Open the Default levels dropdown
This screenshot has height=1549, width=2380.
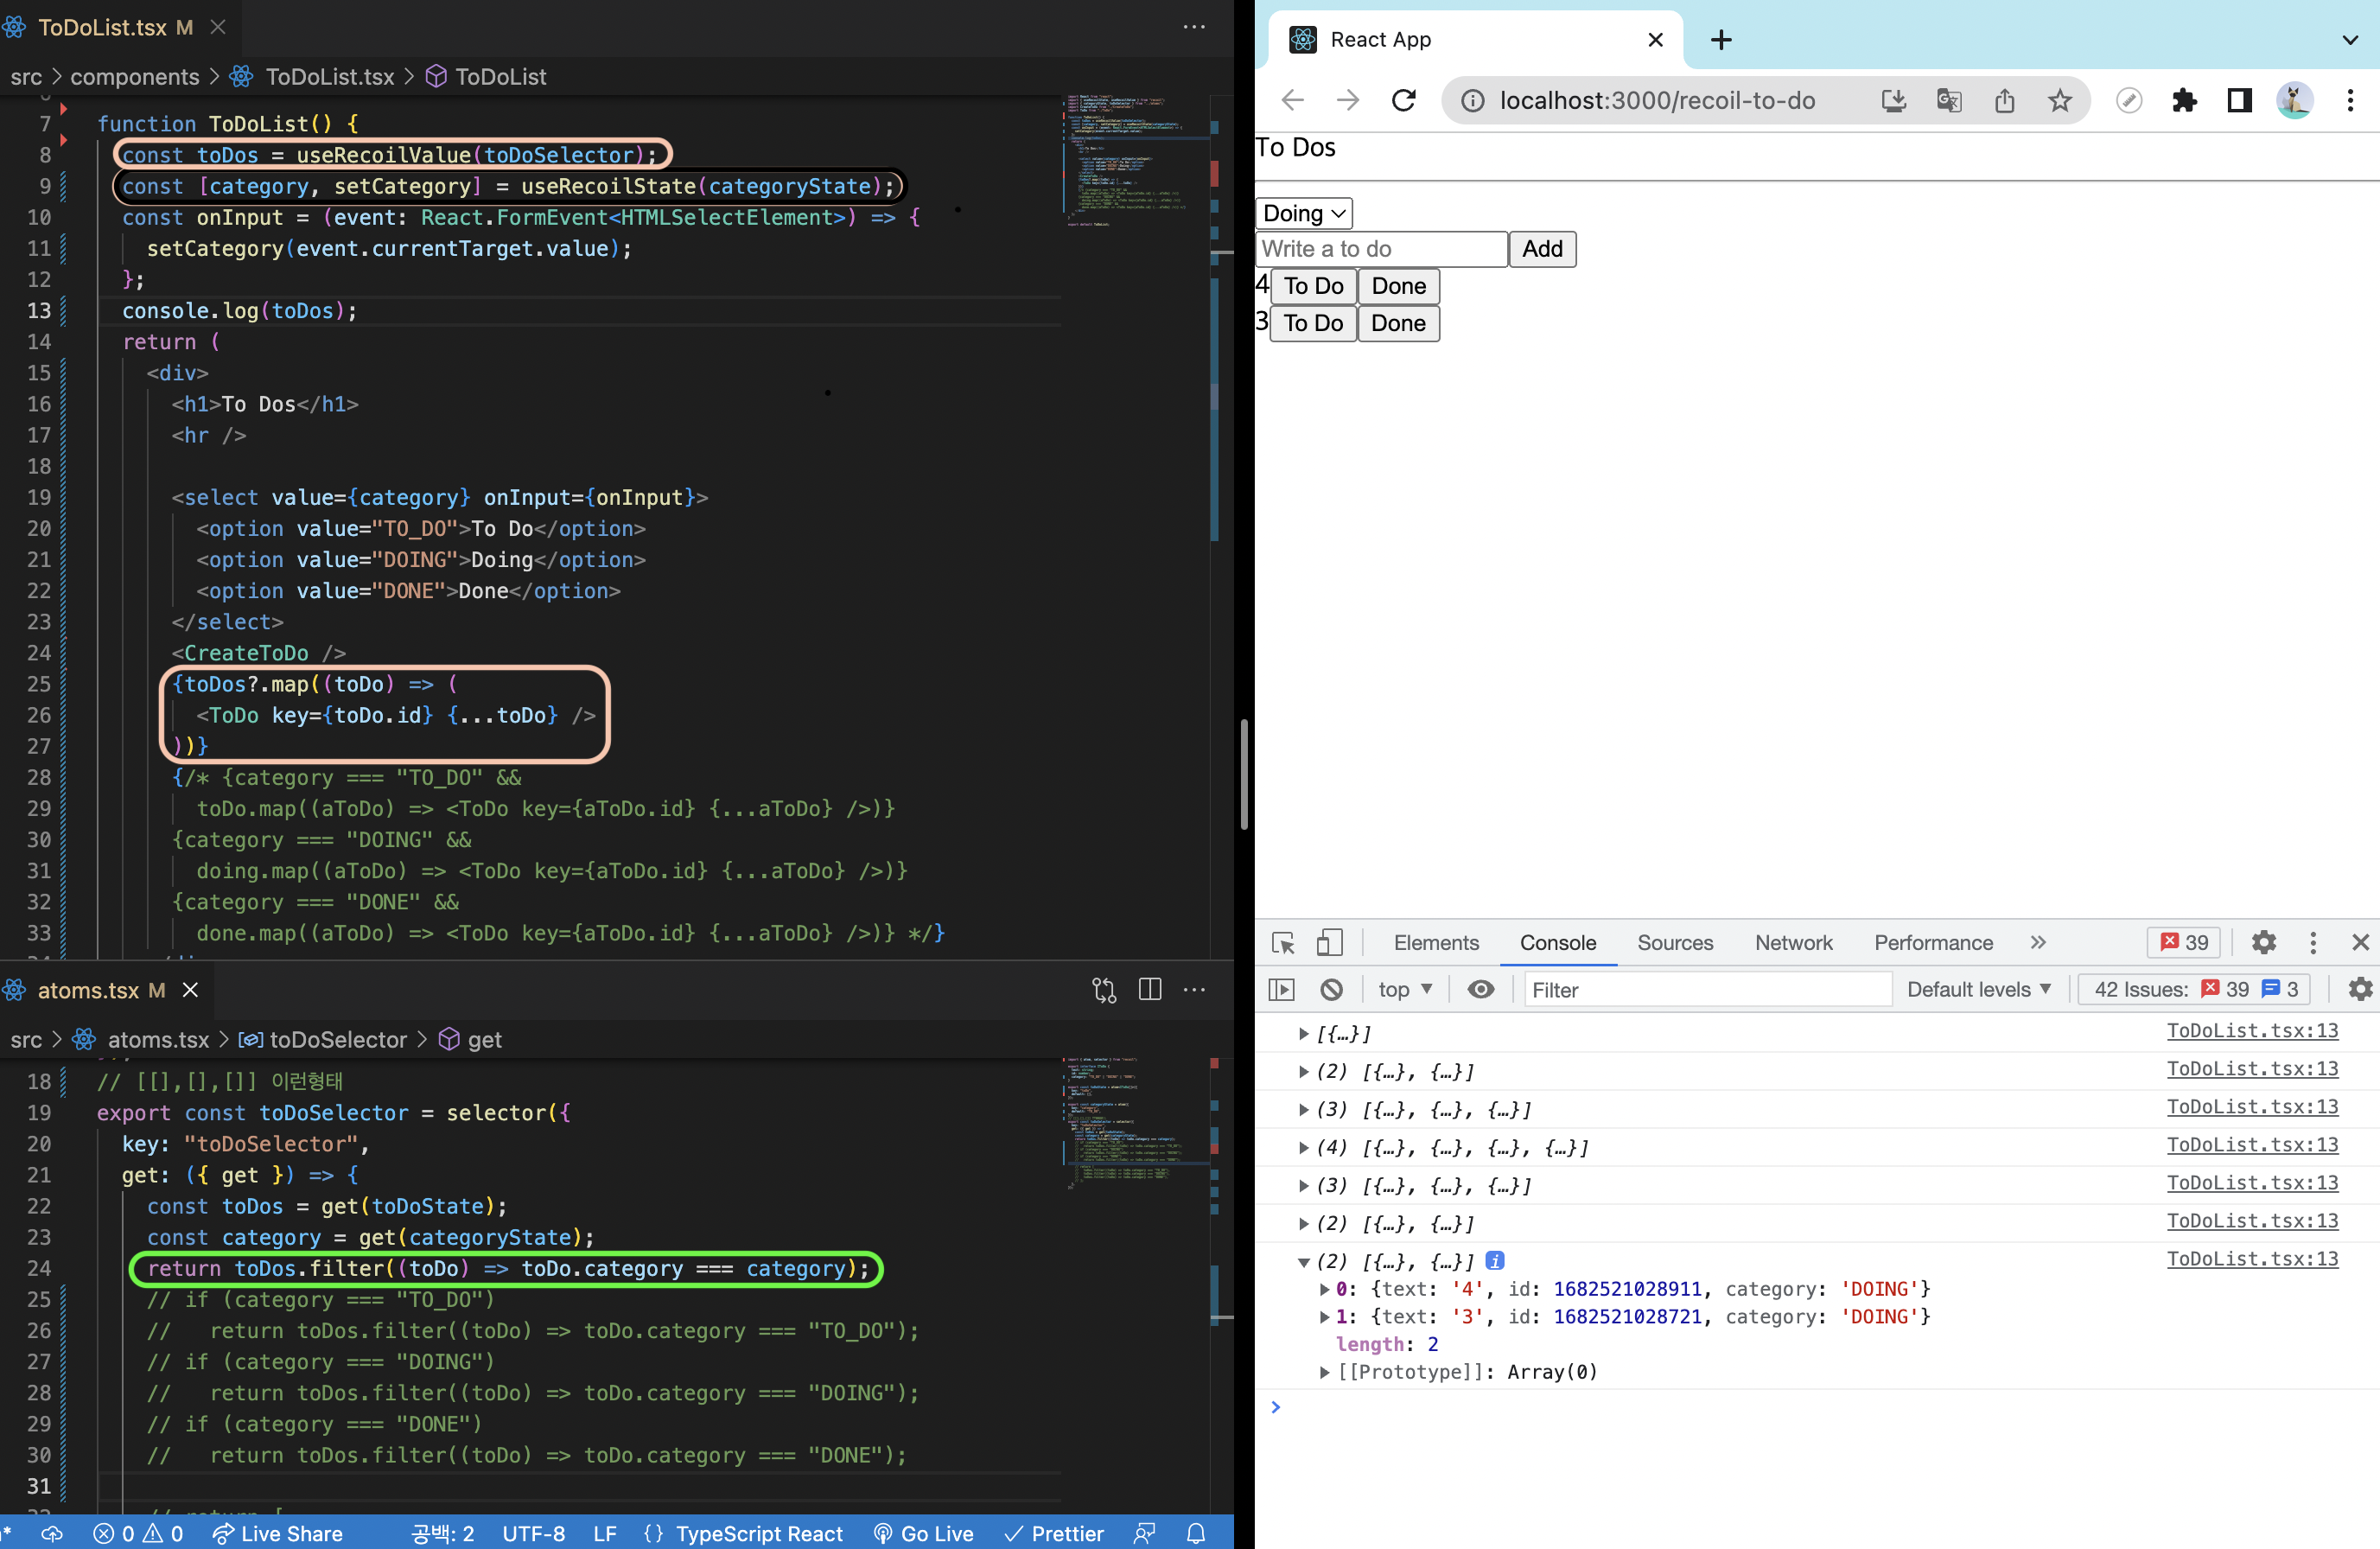click(x=1978, y=990)
